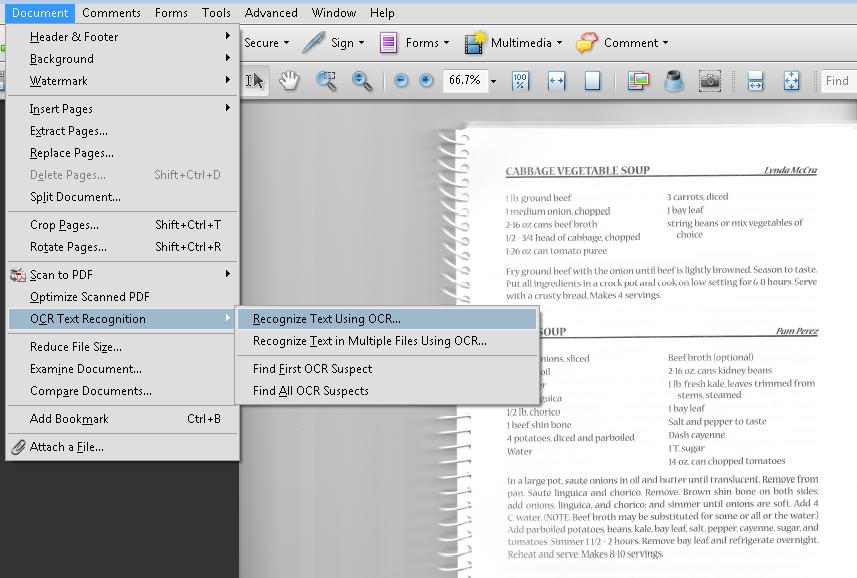Image resolution: width=857 pixels, height=578 pixels.
Task: Click the Attach a File option
Action: click(66, 446)
